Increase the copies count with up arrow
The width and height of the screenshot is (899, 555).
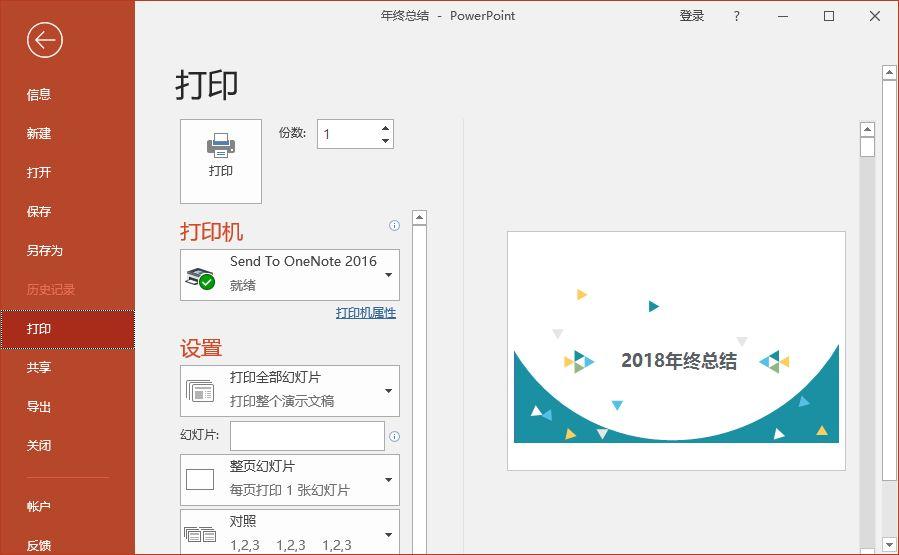point(385,128)
